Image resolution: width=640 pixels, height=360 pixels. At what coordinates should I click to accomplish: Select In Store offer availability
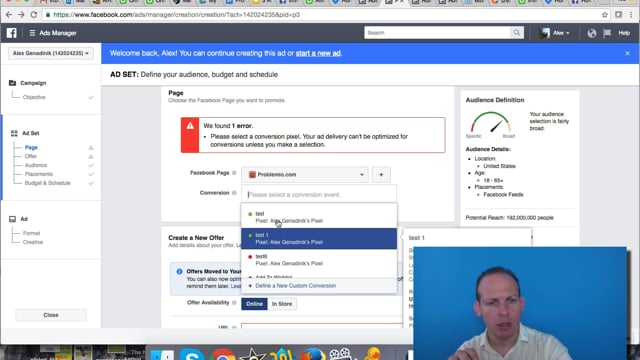[282, 304]
